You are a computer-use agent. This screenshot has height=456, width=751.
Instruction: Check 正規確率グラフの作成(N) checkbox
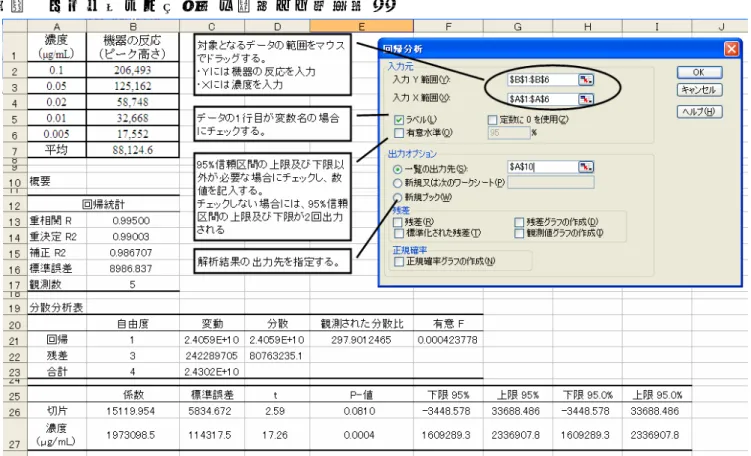coord(398,262)
